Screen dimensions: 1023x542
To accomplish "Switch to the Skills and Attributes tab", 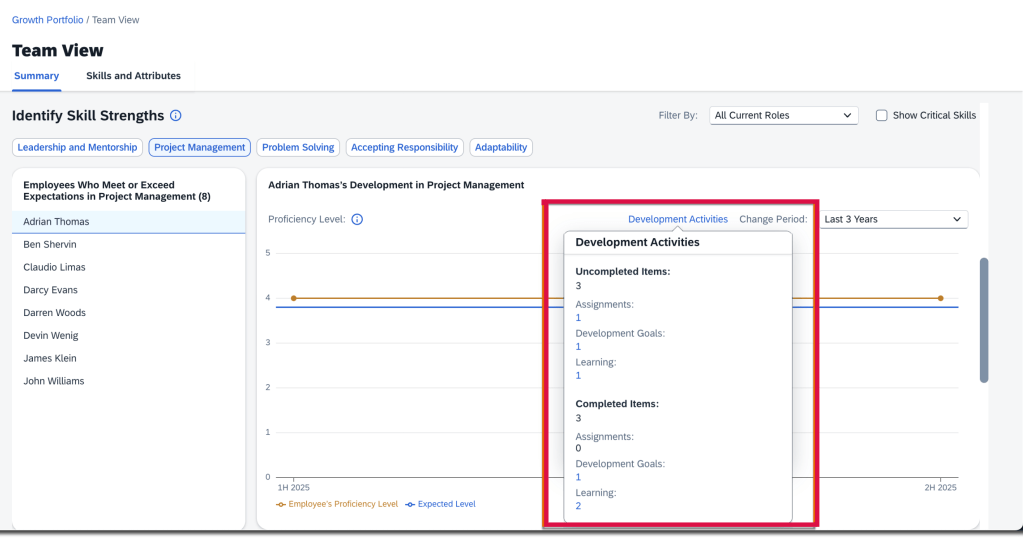I will 133,76.
